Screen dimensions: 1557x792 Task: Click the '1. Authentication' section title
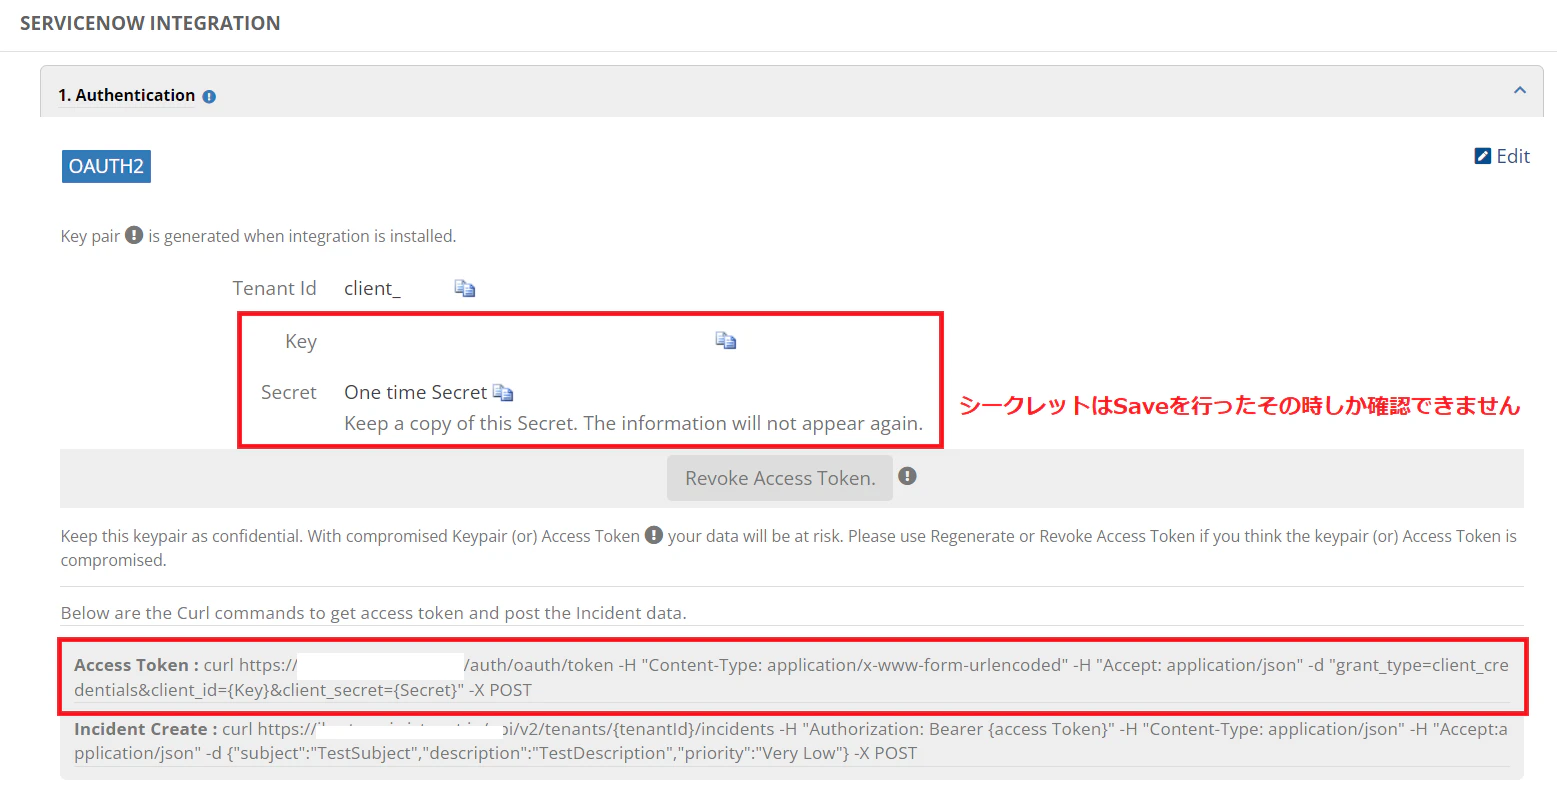coord(127,95)
